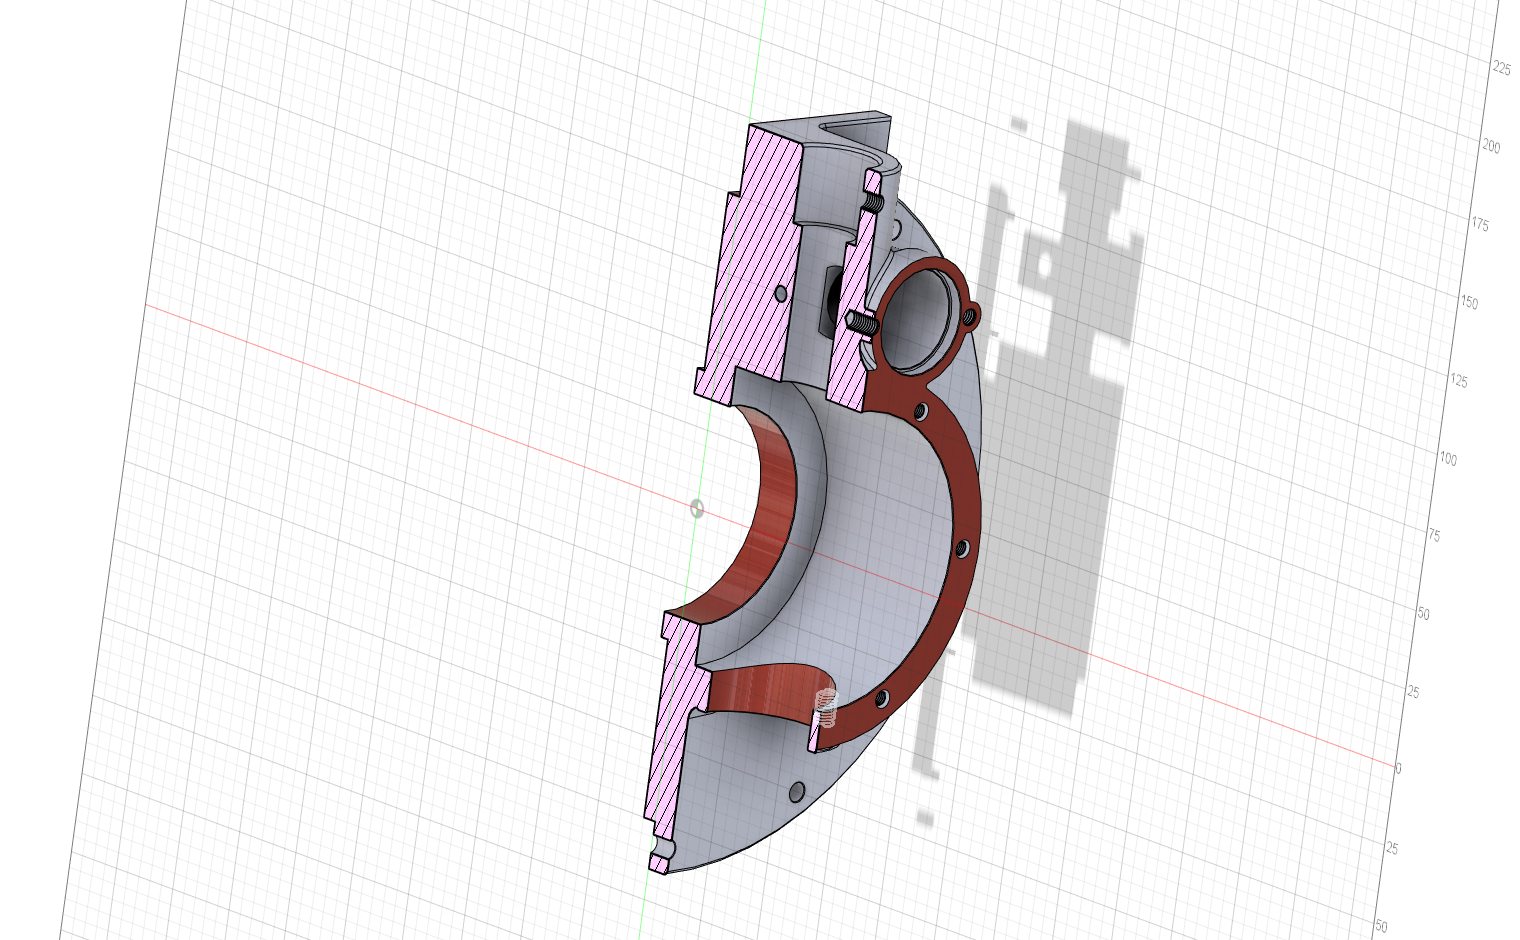Click bolt hole on the round port lug
The height and width of the screenshot is (940, 1520).
(x=971, y=318)
